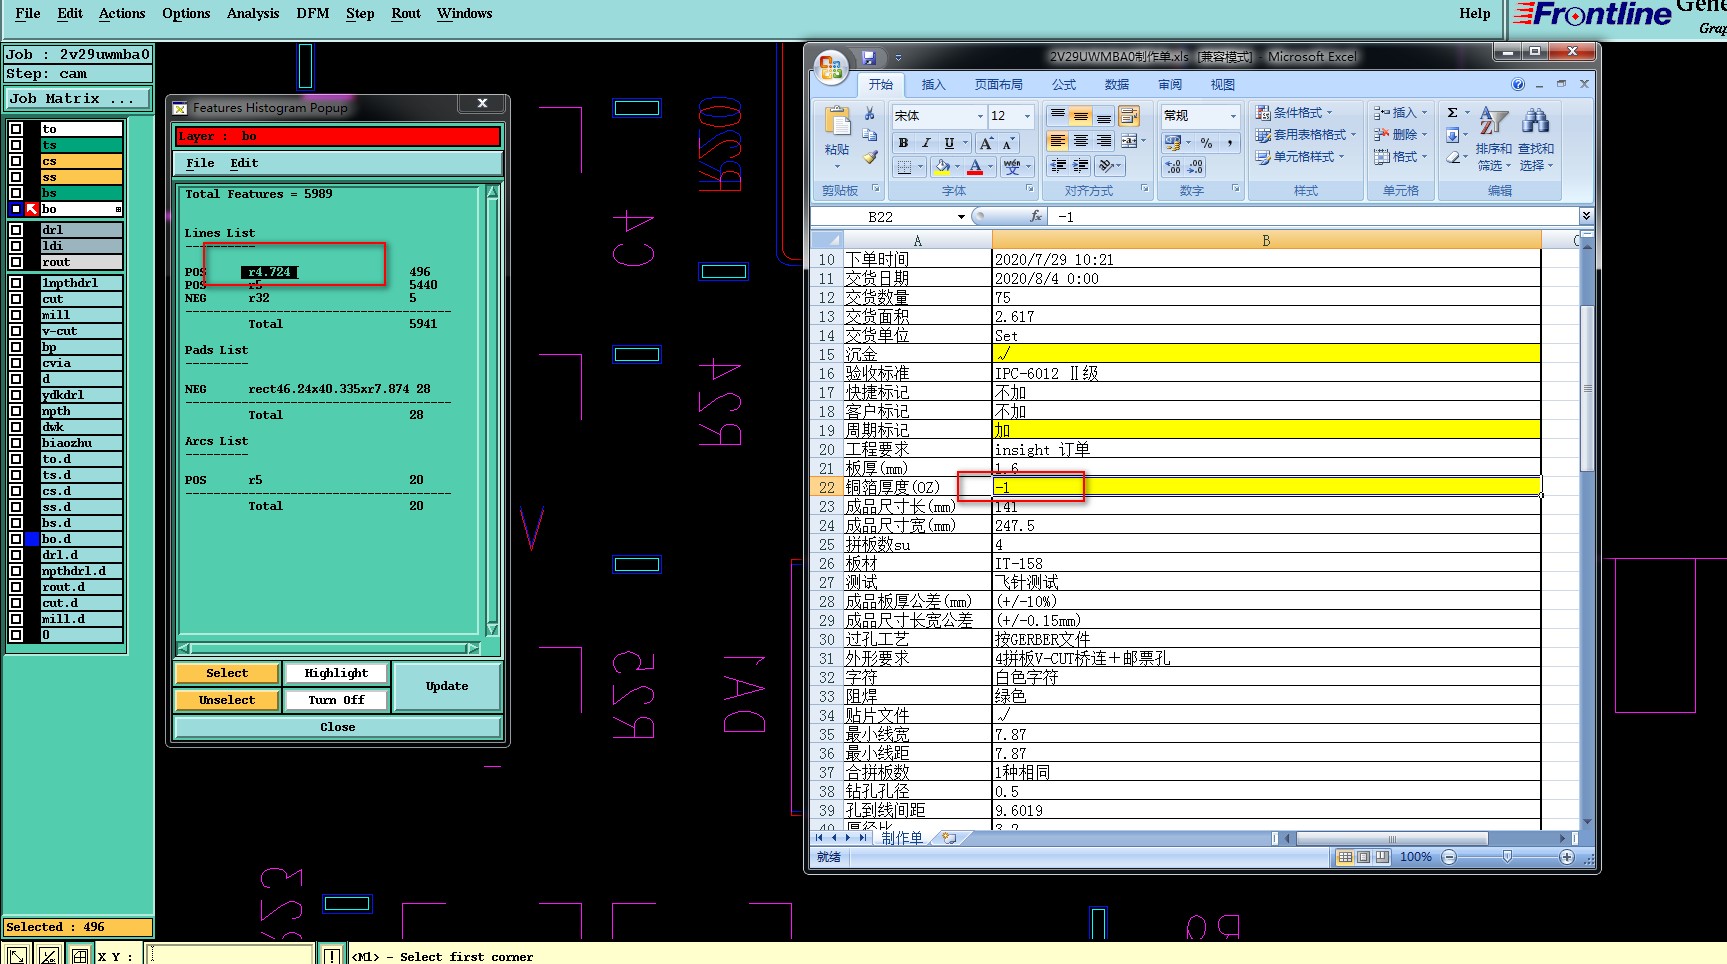Screen dimensions: 1727x964
Task: Click the Highlight button
Action: click(336, 673)
